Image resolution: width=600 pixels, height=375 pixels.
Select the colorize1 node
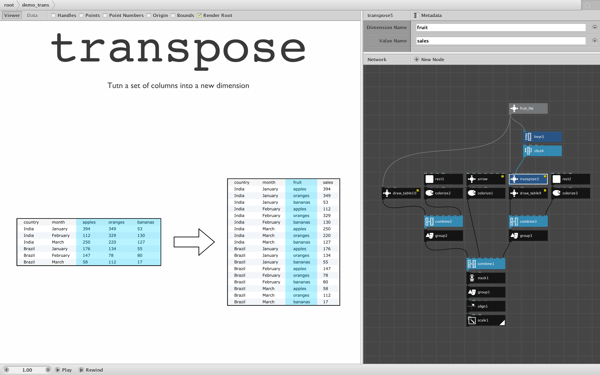[x=486, y=193]
